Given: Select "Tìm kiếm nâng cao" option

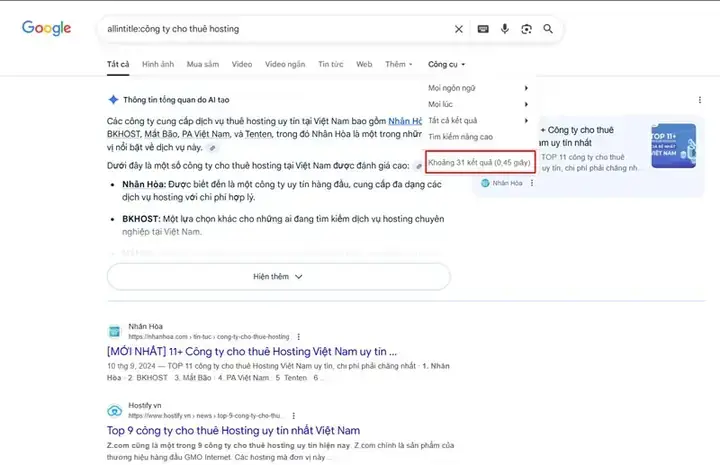Looking at the screenshot, I should 460,136.
